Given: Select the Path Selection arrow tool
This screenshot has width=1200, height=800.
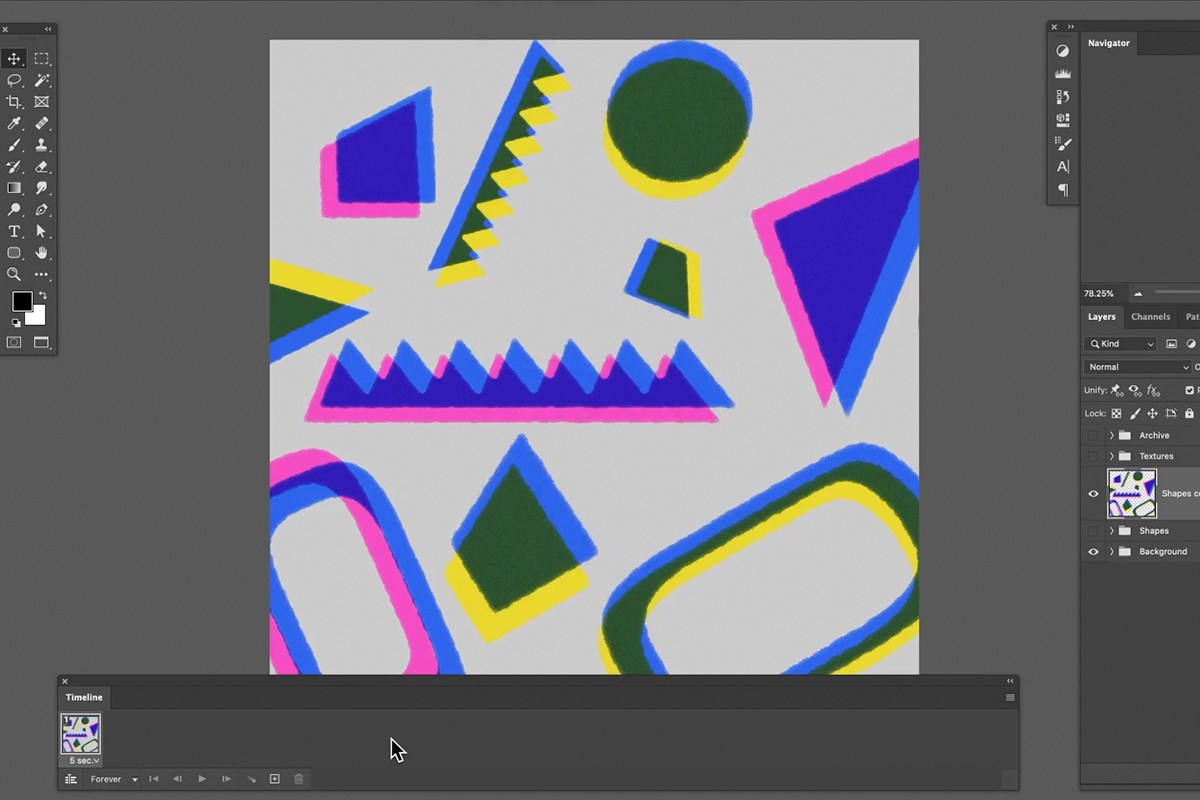Looking at the screenshot, I should [x=42, y=231].
